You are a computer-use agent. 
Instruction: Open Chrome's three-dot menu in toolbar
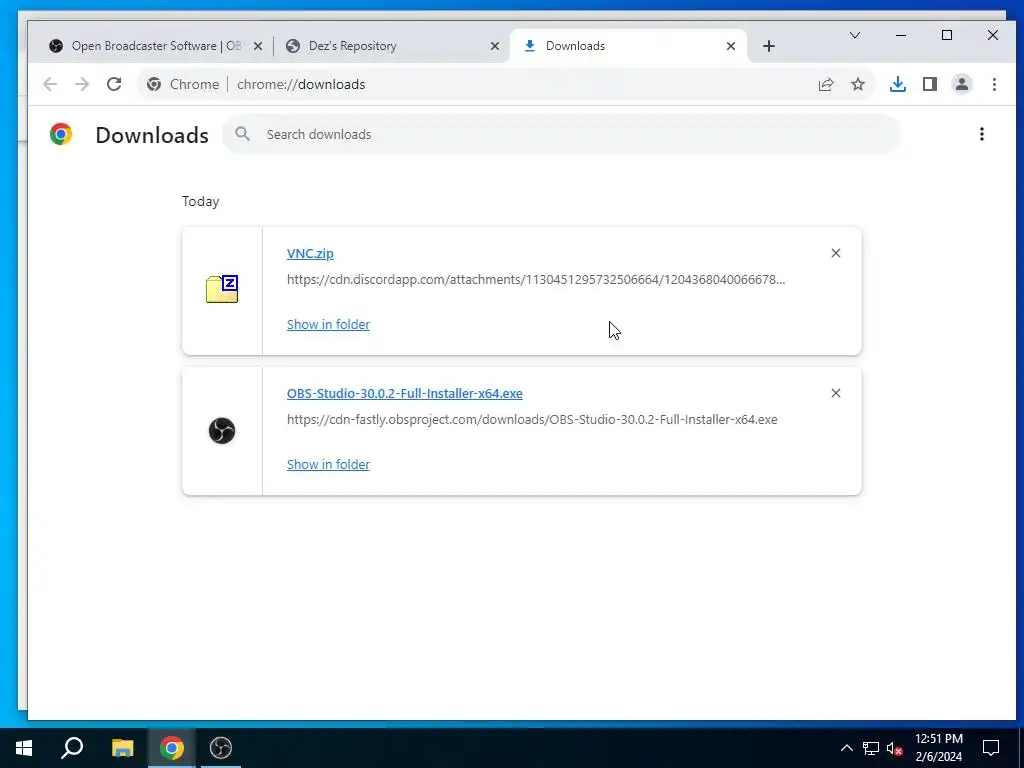click(x=994, y=84)
